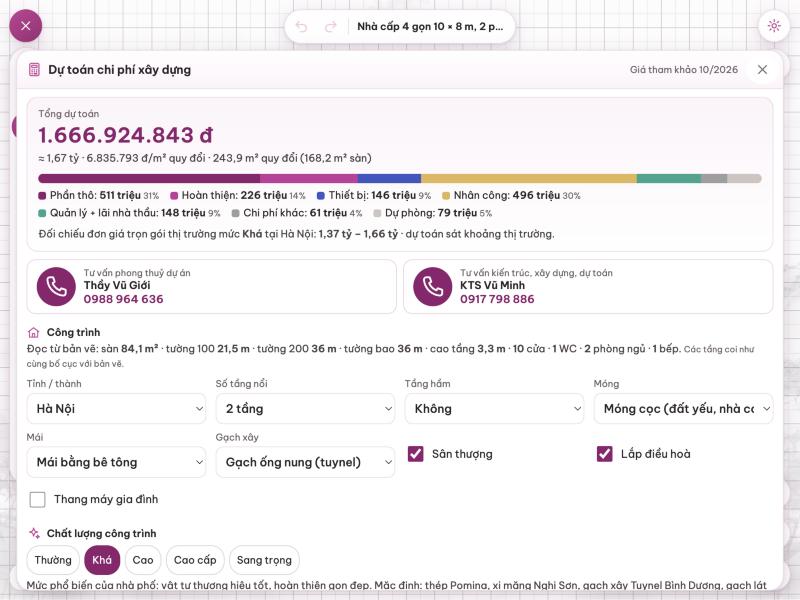Viewport: 800px width, 600px height.
Task: Click the yellow Nhân công bar segment
Action: coord(529,179)
